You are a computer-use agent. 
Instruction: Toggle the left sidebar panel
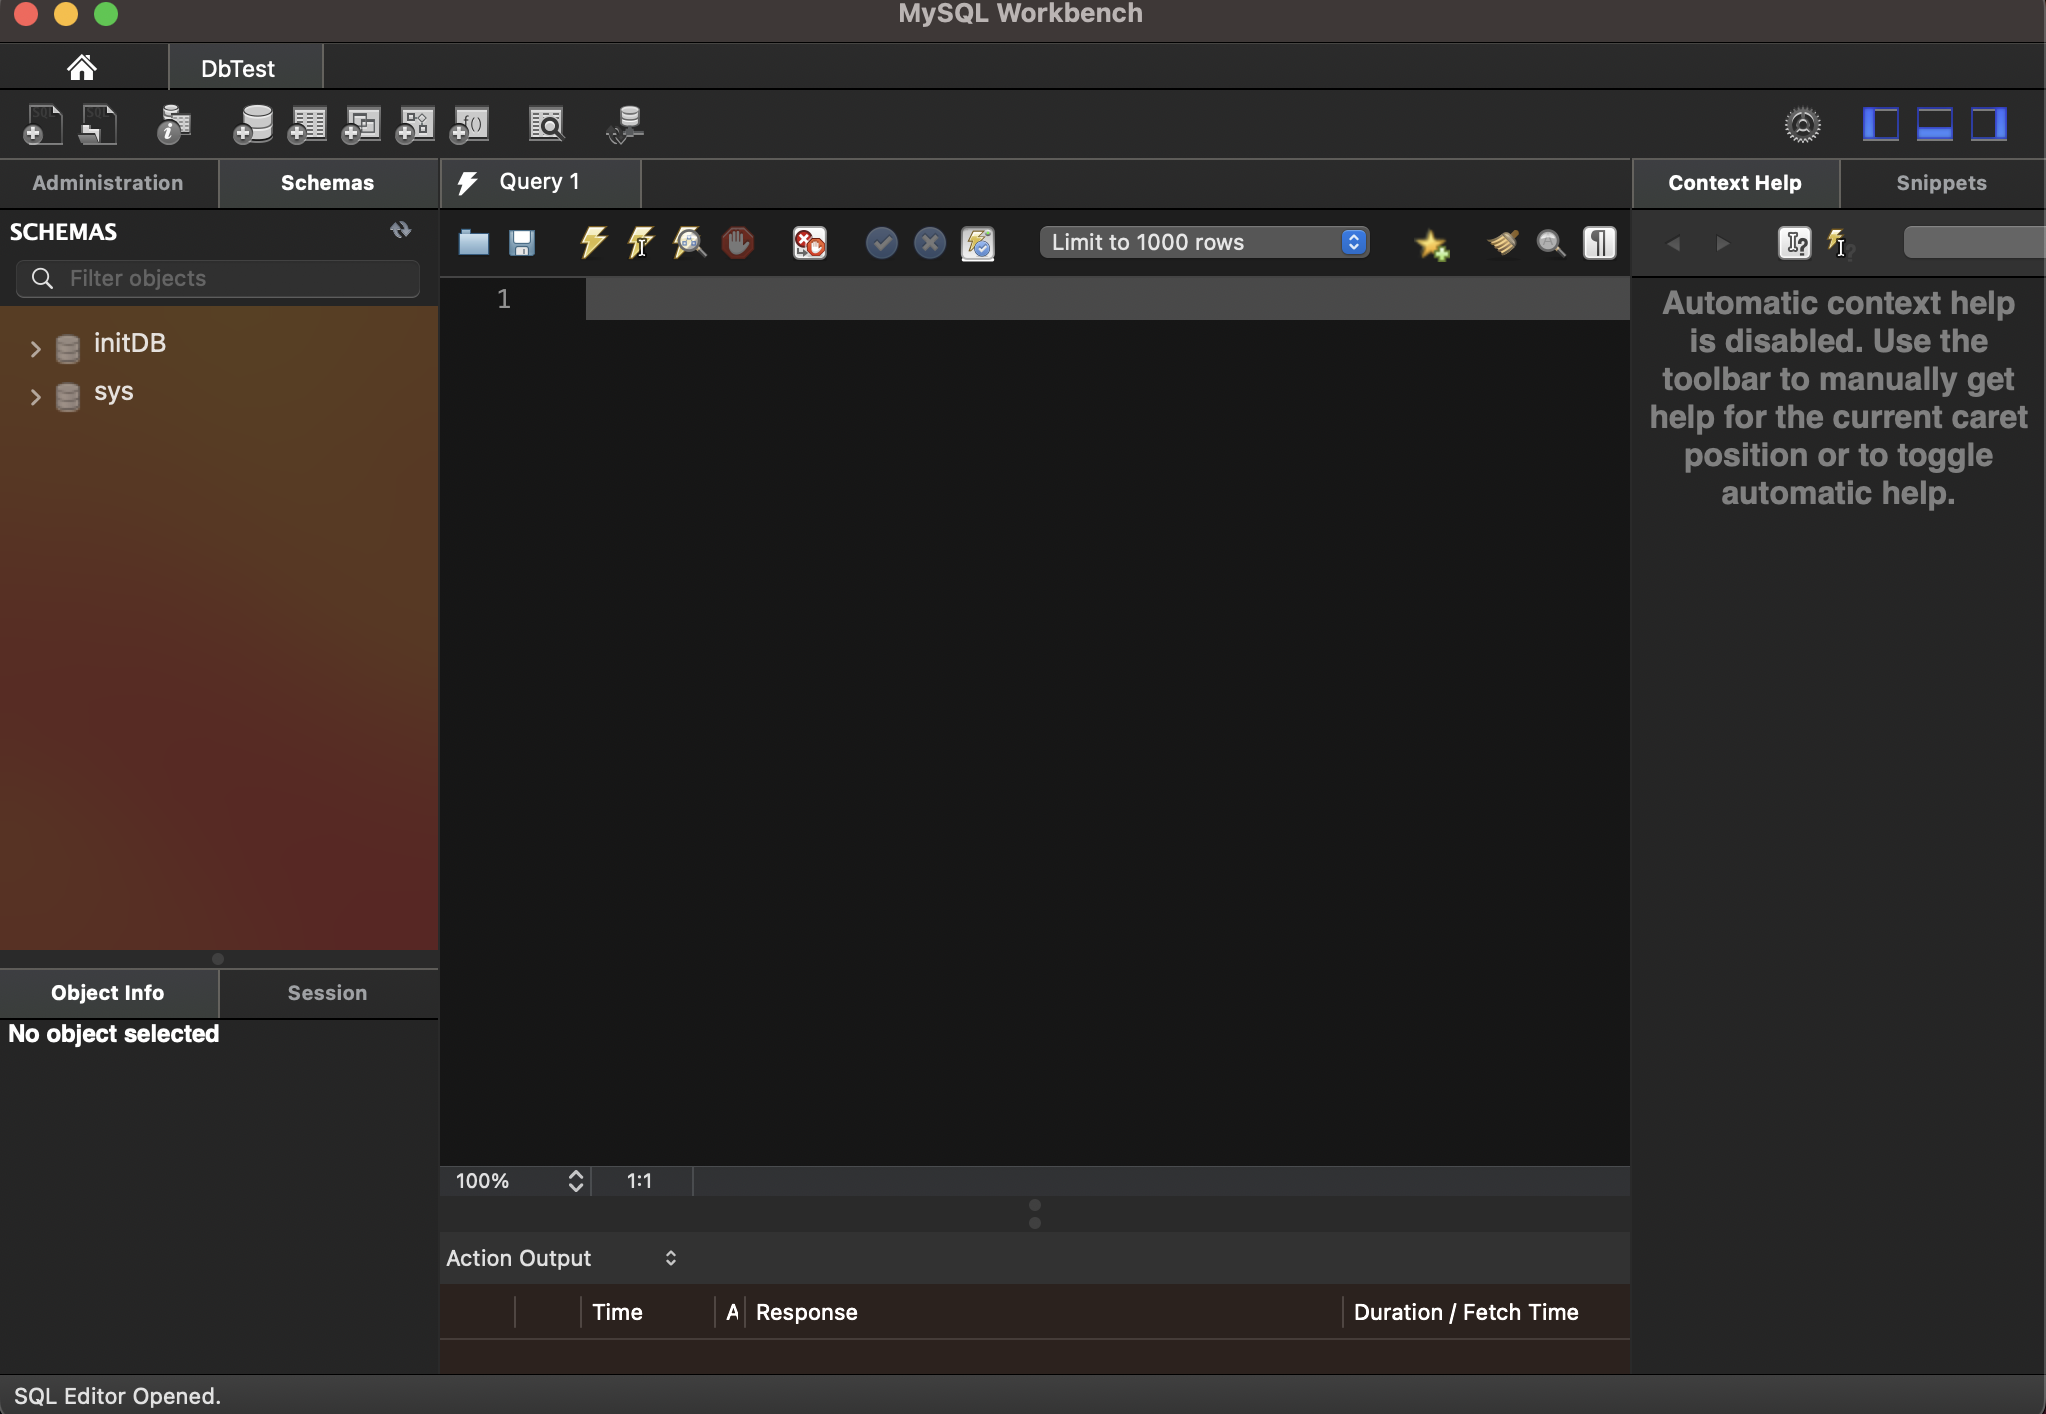(1881, 124)
